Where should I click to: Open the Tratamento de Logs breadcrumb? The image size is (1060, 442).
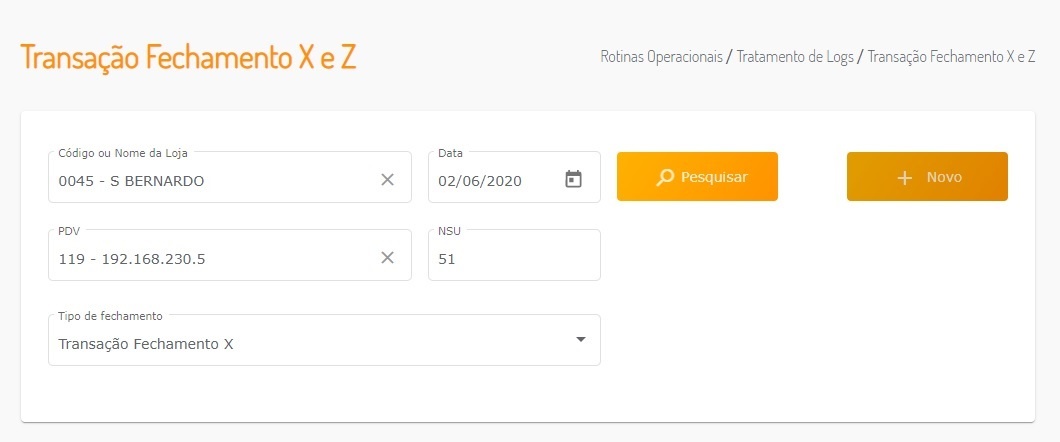coord(795,57)
